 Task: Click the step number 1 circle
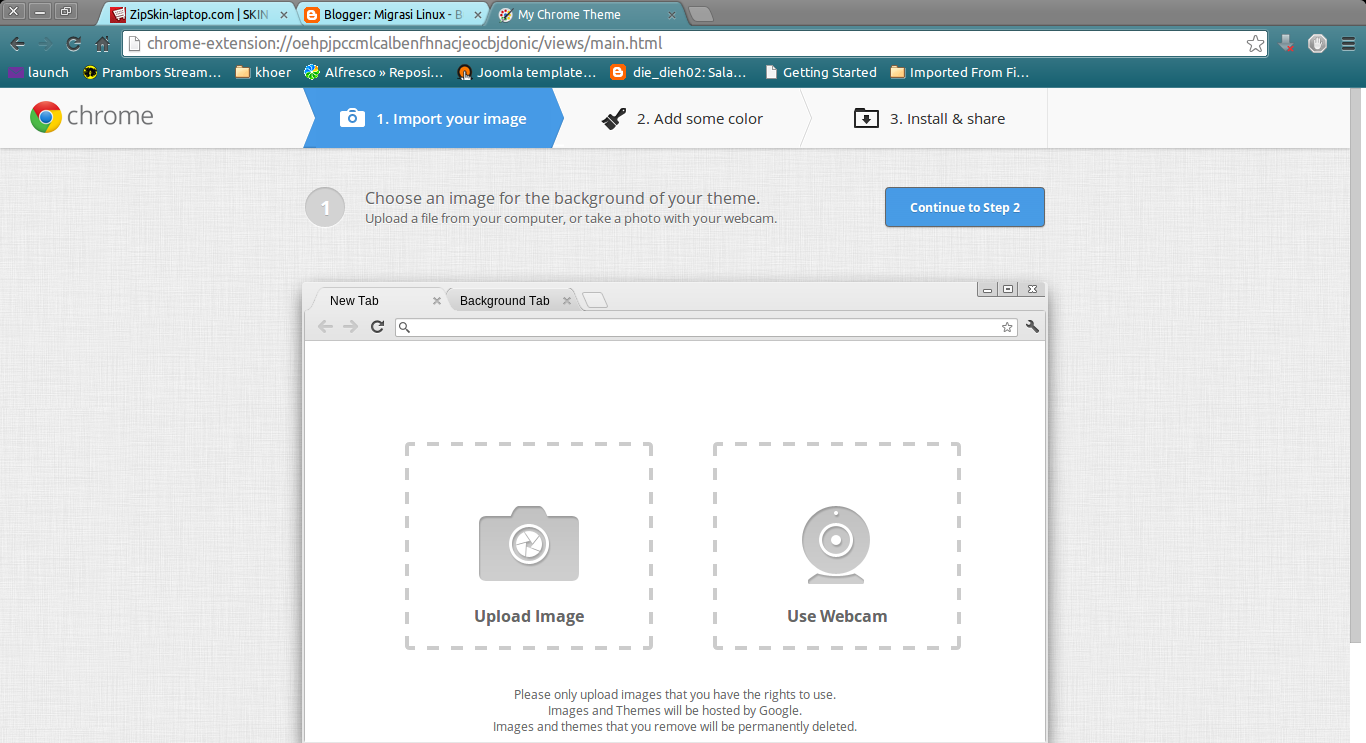(x=325, y=207)
